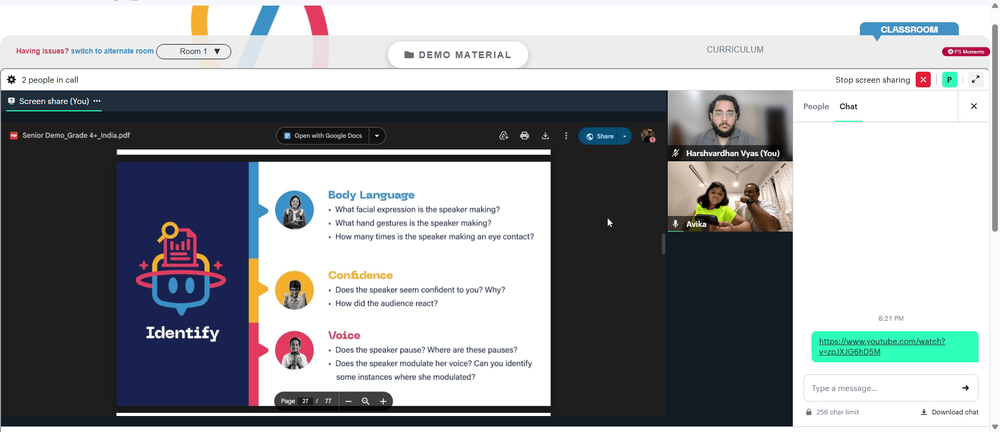
Task: Open Room 1 dropdown selector
Action: click(x=193, y=52)
